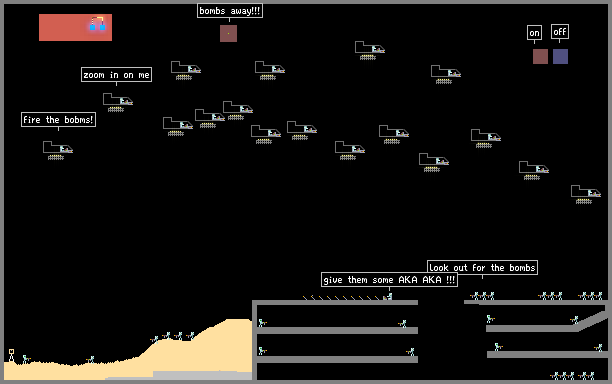Click the "give them some AKA AKA !!!" sign
The width and height of the screenshot is (612, 384).
389,279
